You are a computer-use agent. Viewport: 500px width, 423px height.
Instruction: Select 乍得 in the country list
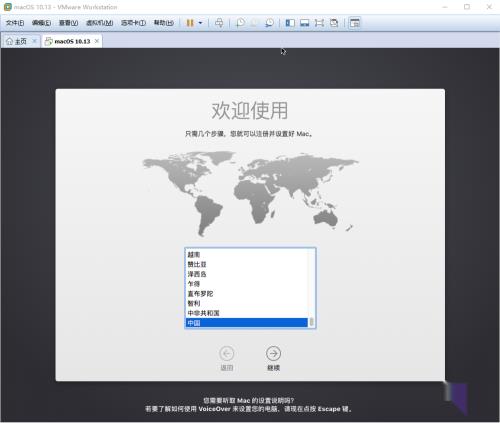[x=247, y=284]
